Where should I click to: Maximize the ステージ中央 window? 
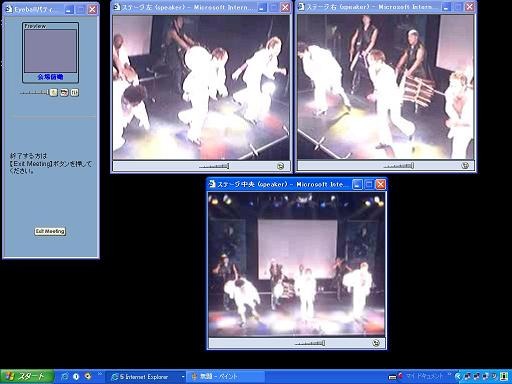point(369,184)
